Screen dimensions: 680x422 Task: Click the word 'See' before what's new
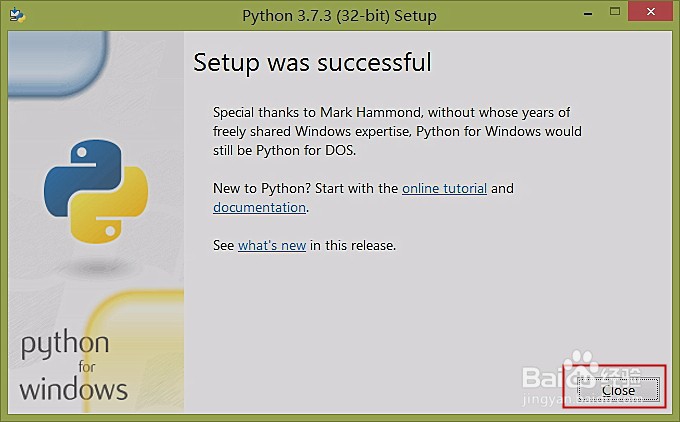pos(223,245)
